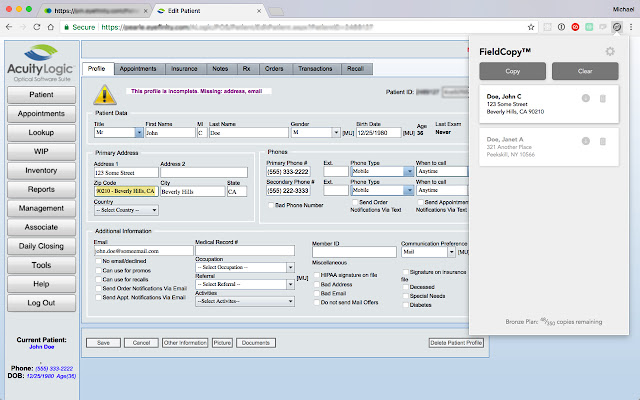Screen dimensions: 640x400
Task: Click red extension icon in browser toolbar
Action: (575, 27)
